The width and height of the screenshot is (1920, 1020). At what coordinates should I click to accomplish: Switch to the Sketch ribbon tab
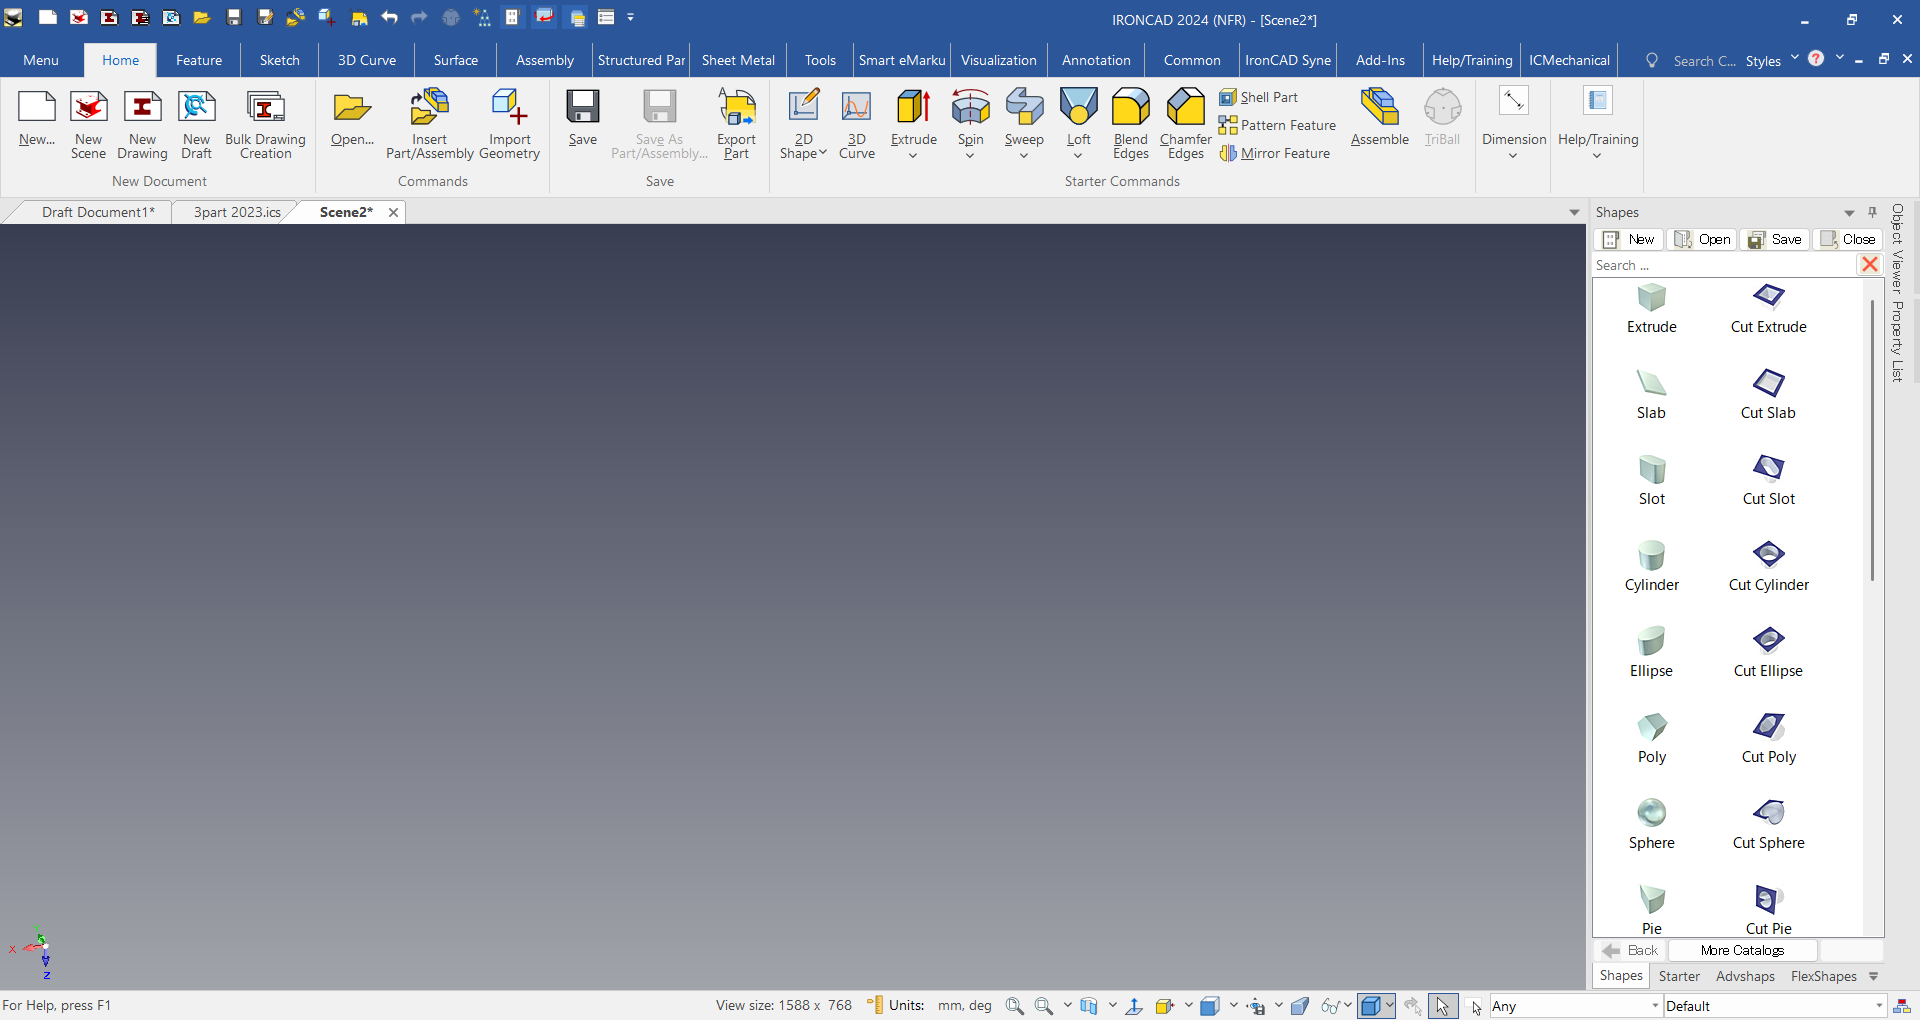279,60
